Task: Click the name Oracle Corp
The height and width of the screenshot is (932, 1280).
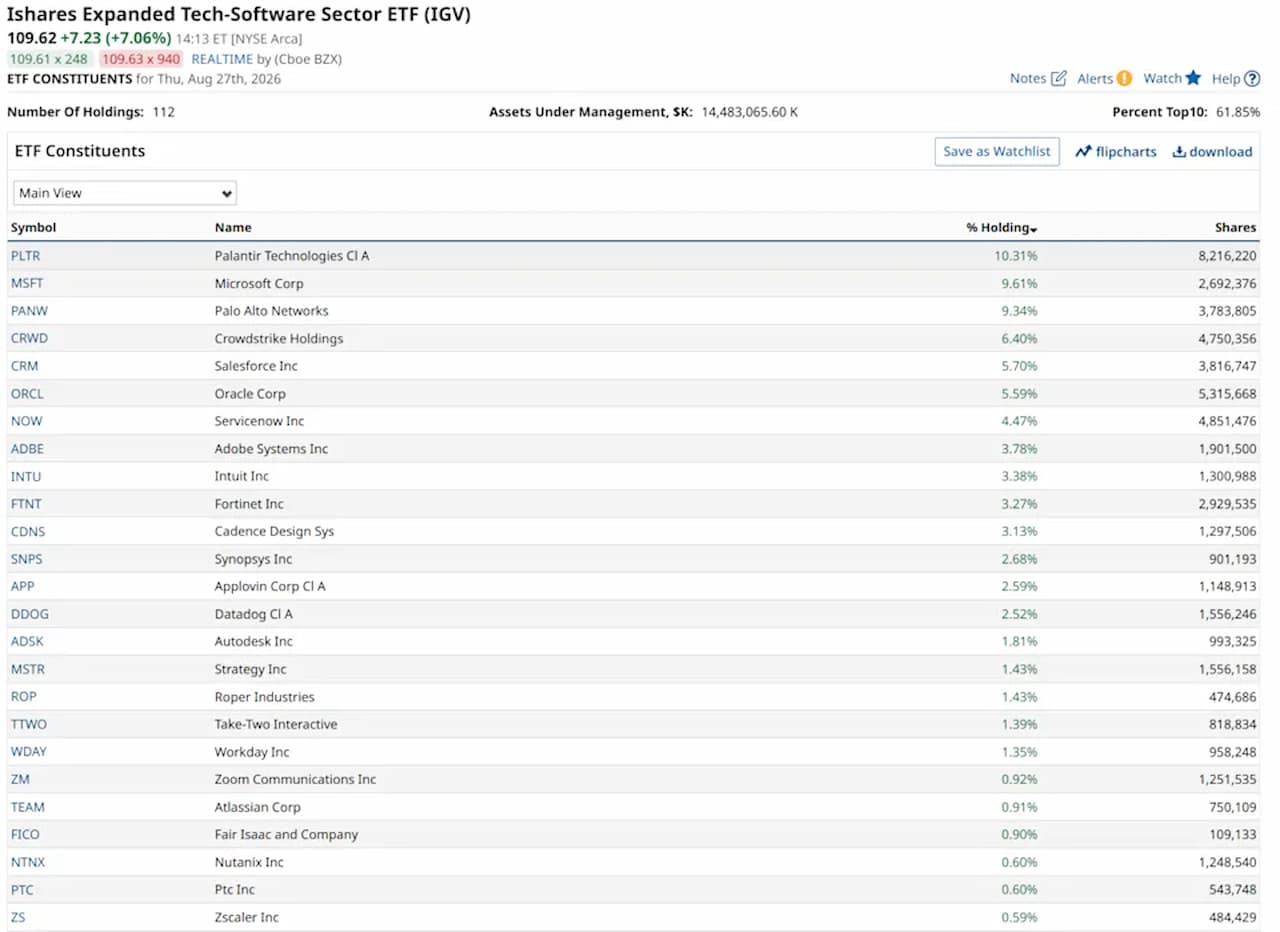Action: click(x=250, y=394)
